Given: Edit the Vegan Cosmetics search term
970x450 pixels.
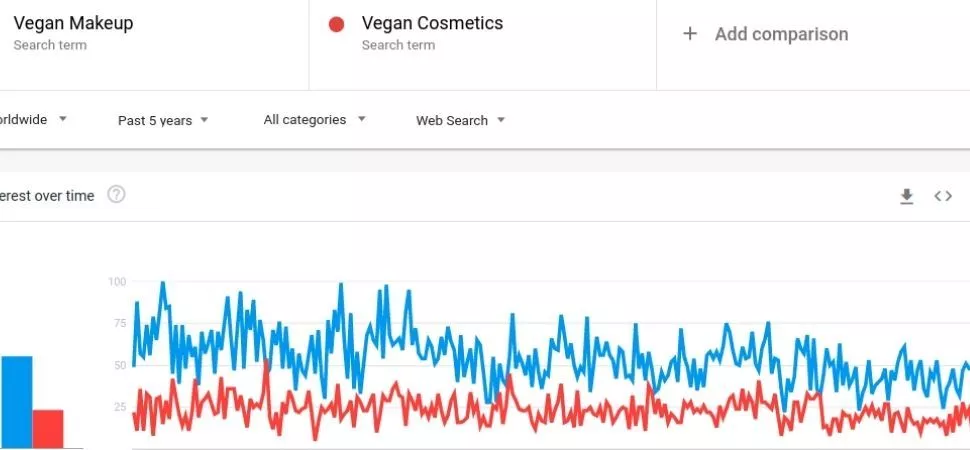Looking at the screenshot, I should 432,23.
